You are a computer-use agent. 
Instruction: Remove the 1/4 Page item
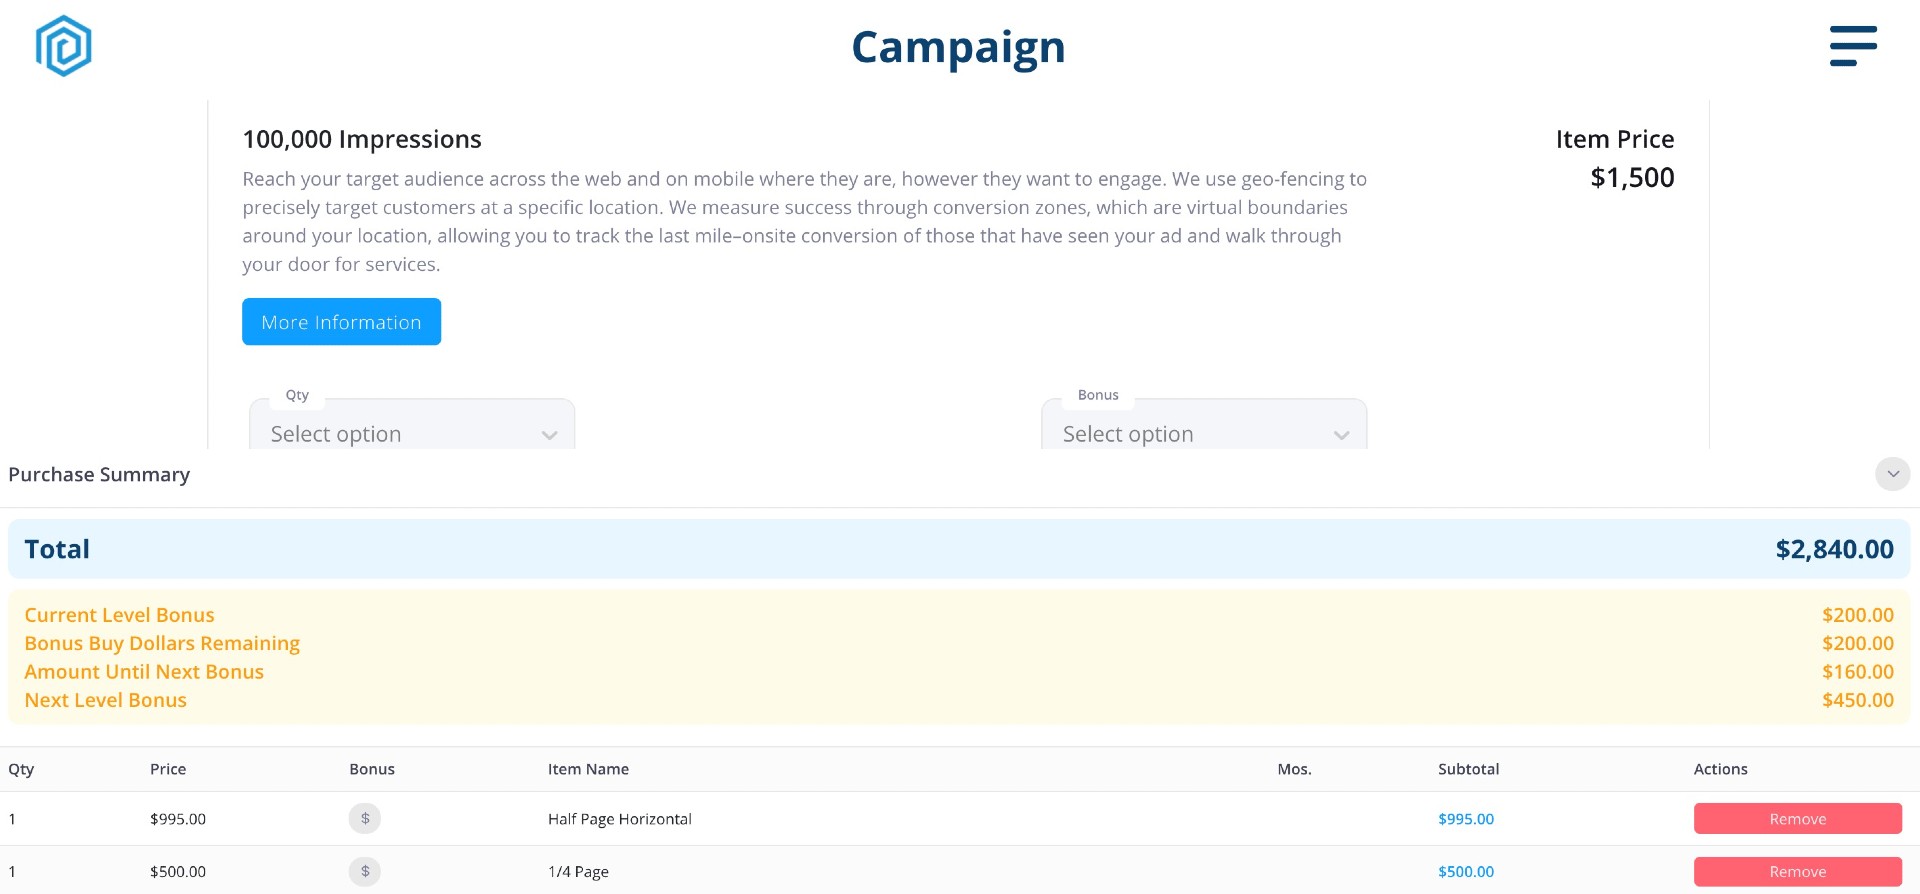tap(1797, 872)
